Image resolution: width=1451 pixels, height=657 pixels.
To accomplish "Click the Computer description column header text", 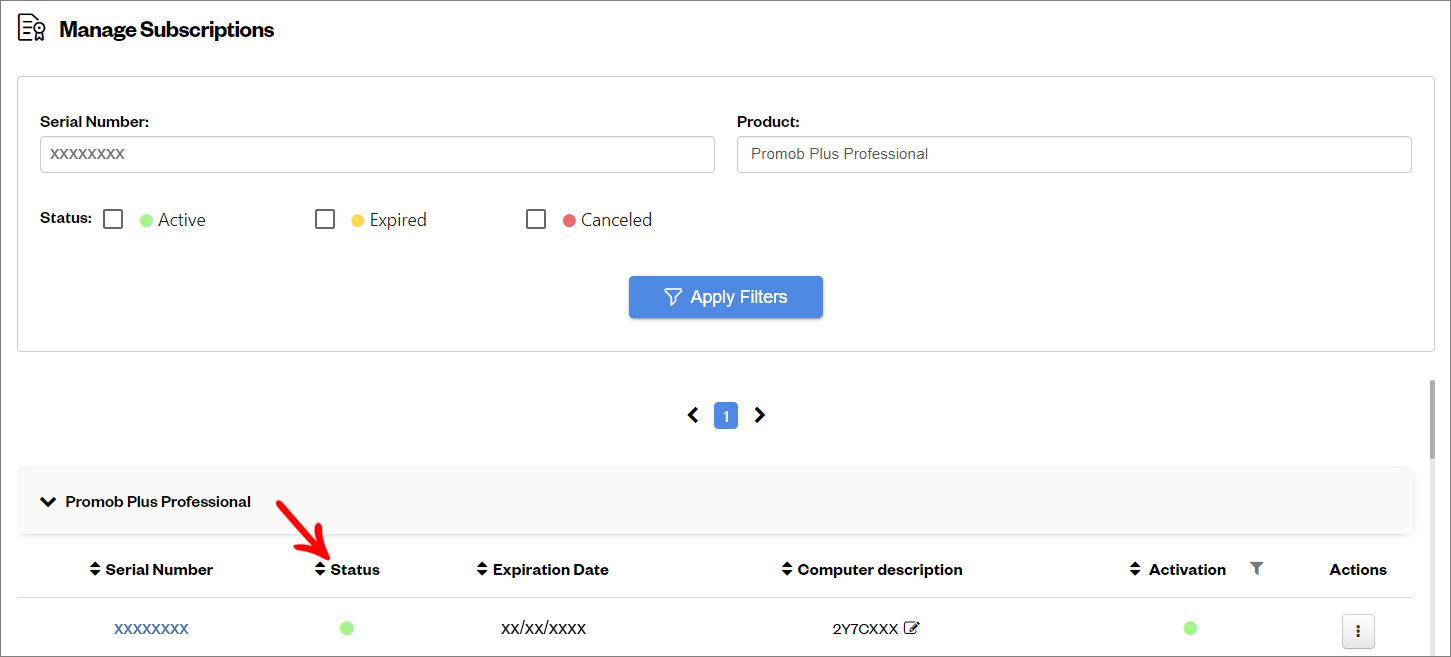I will [x=880, y=569].
